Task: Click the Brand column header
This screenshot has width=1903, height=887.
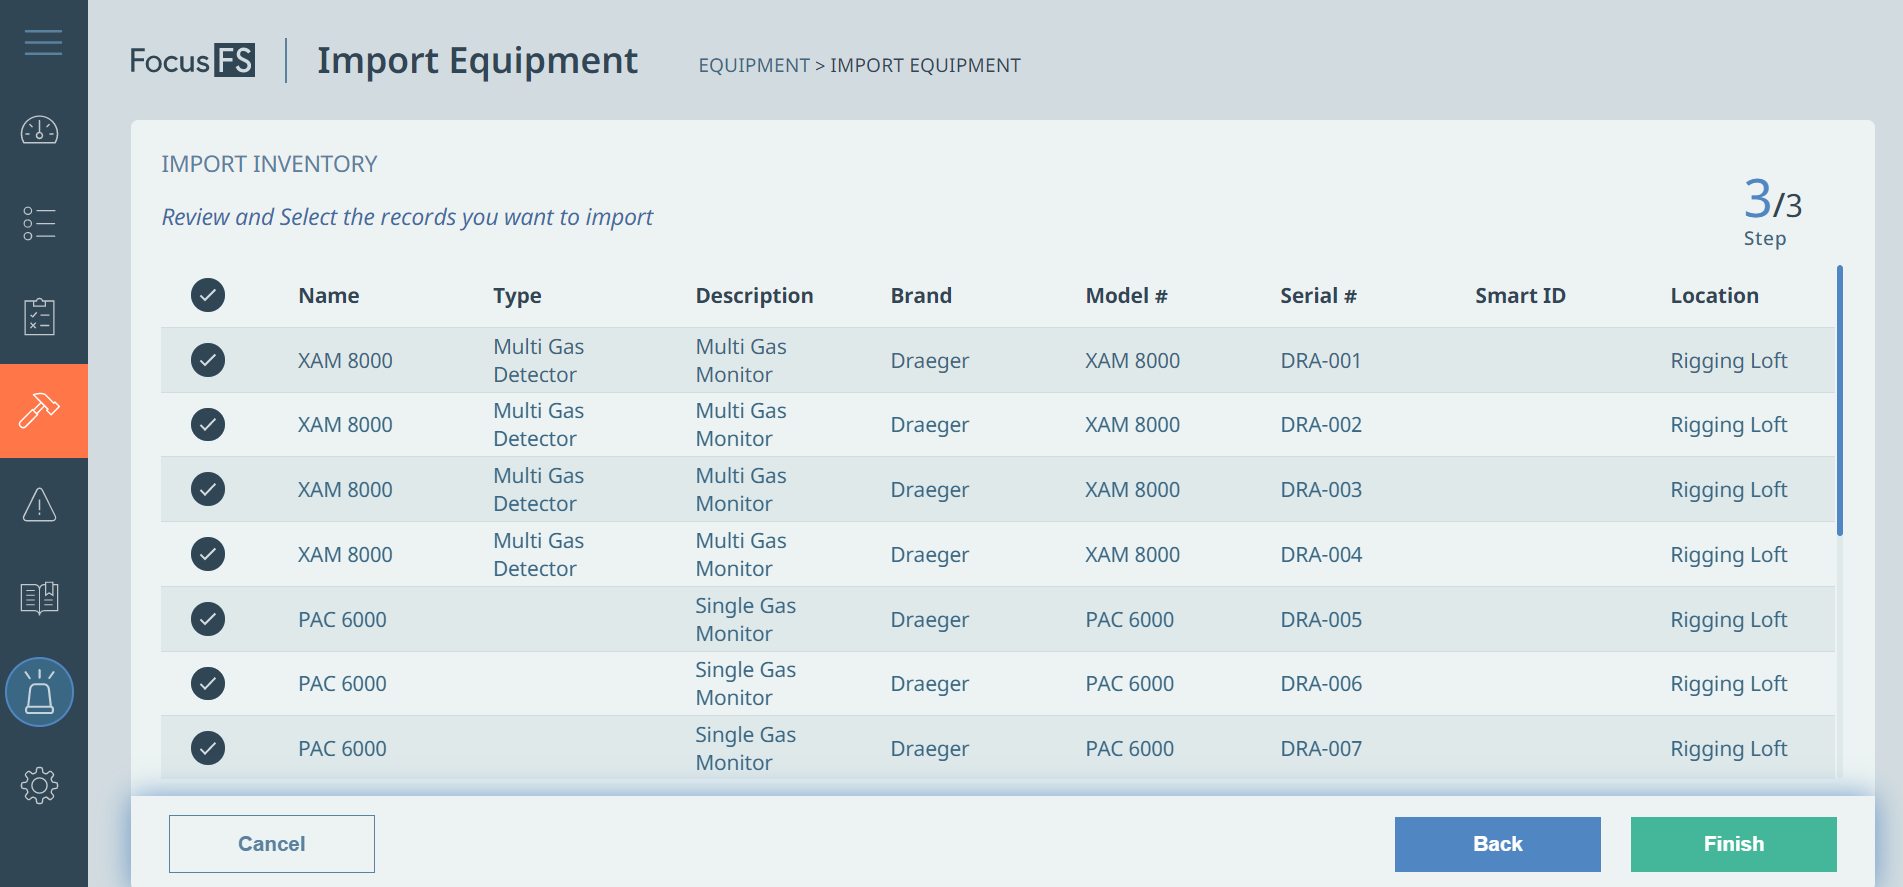Action: pos(921,296)
